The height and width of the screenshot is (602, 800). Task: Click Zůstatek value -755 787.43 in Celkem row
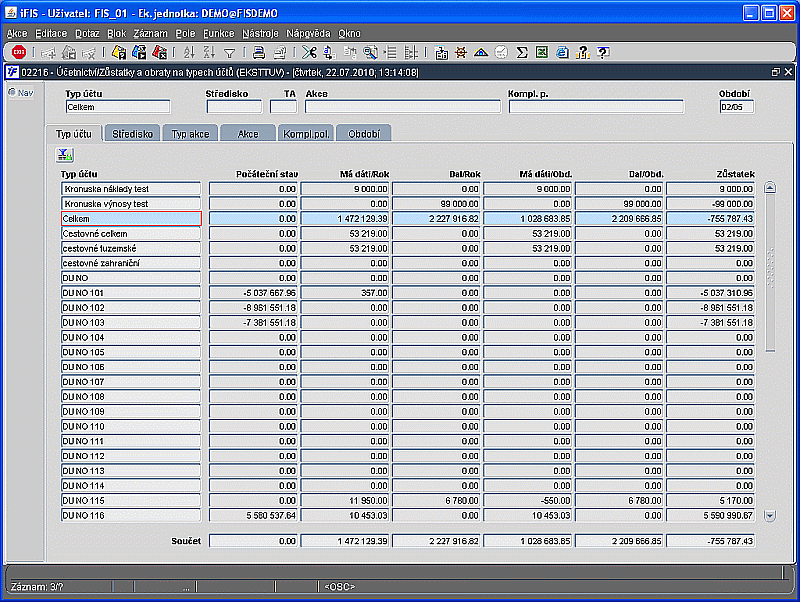711,218
